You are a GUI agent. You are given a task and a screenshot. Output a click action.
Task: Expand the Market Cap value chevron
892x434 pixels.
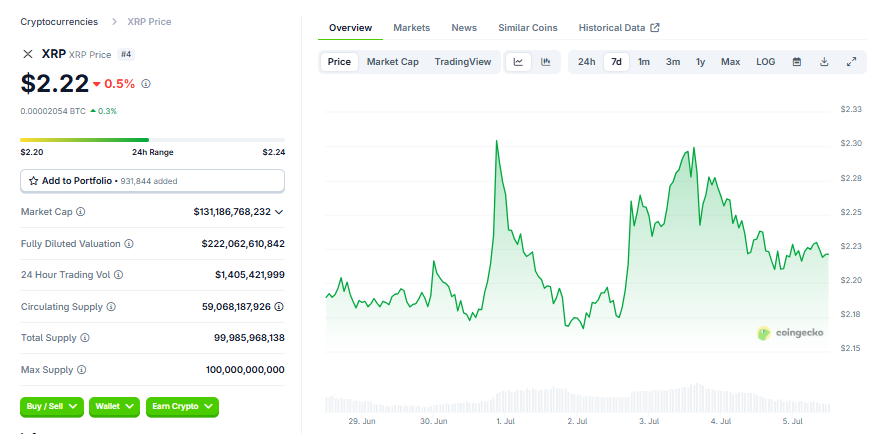coord(279,212)
